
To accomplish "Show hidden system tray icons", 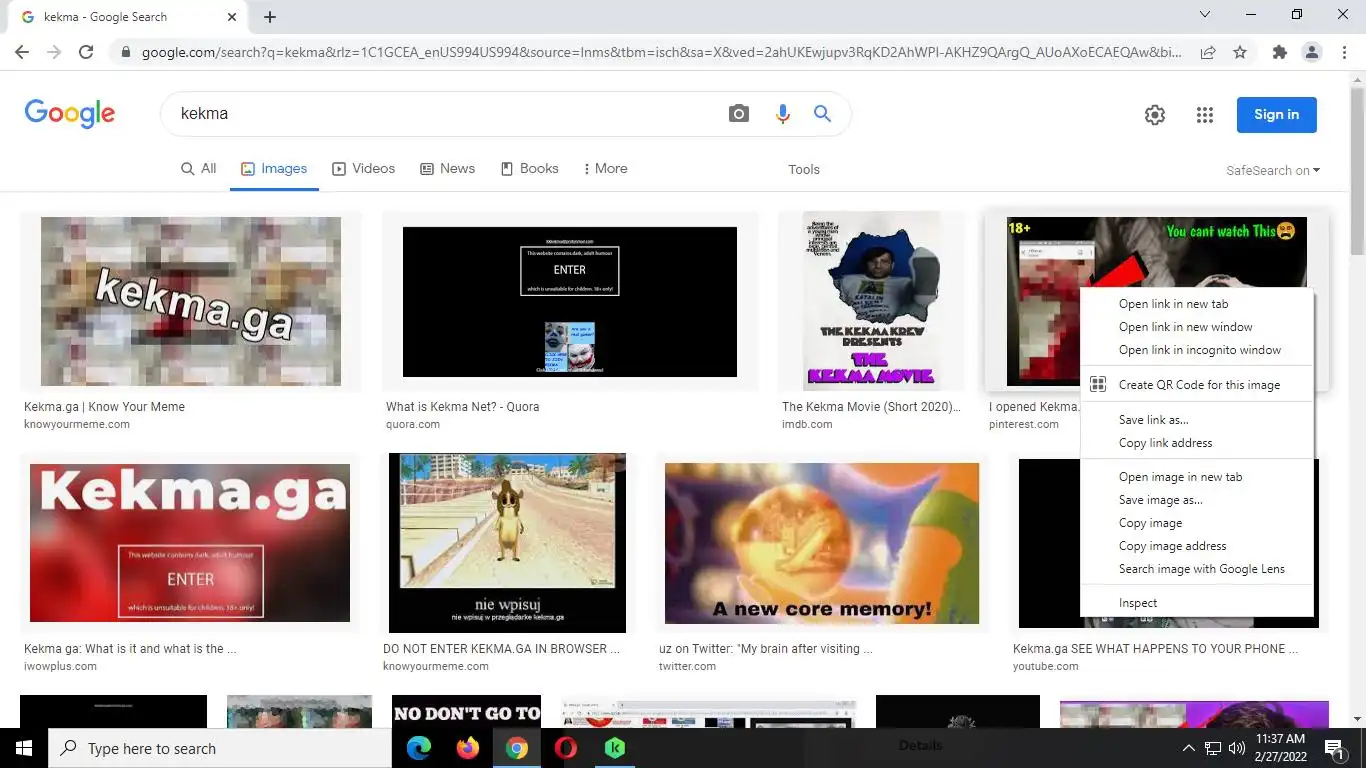I will click(1189, 748).
